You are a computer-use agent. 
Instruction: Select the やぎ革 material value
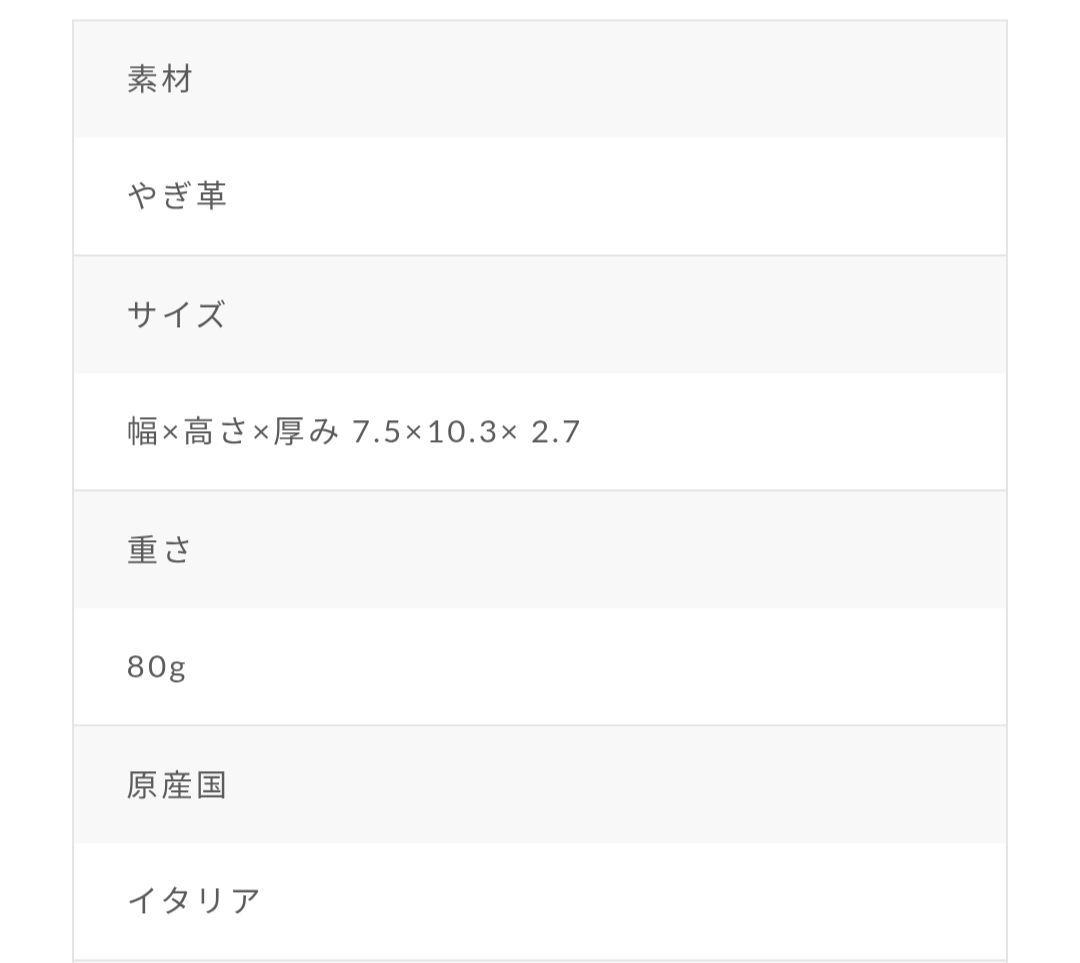pos(177,196)
